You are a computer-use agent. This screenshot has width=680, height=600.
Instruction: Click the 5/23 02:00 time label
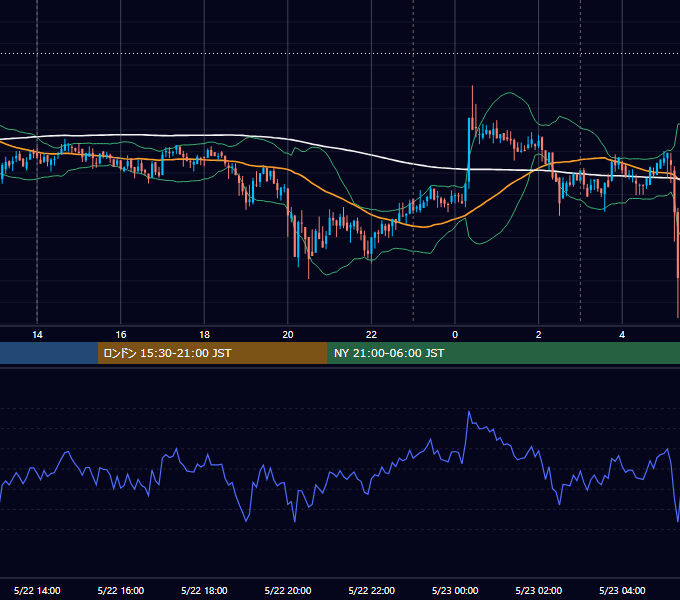(539, 590)
